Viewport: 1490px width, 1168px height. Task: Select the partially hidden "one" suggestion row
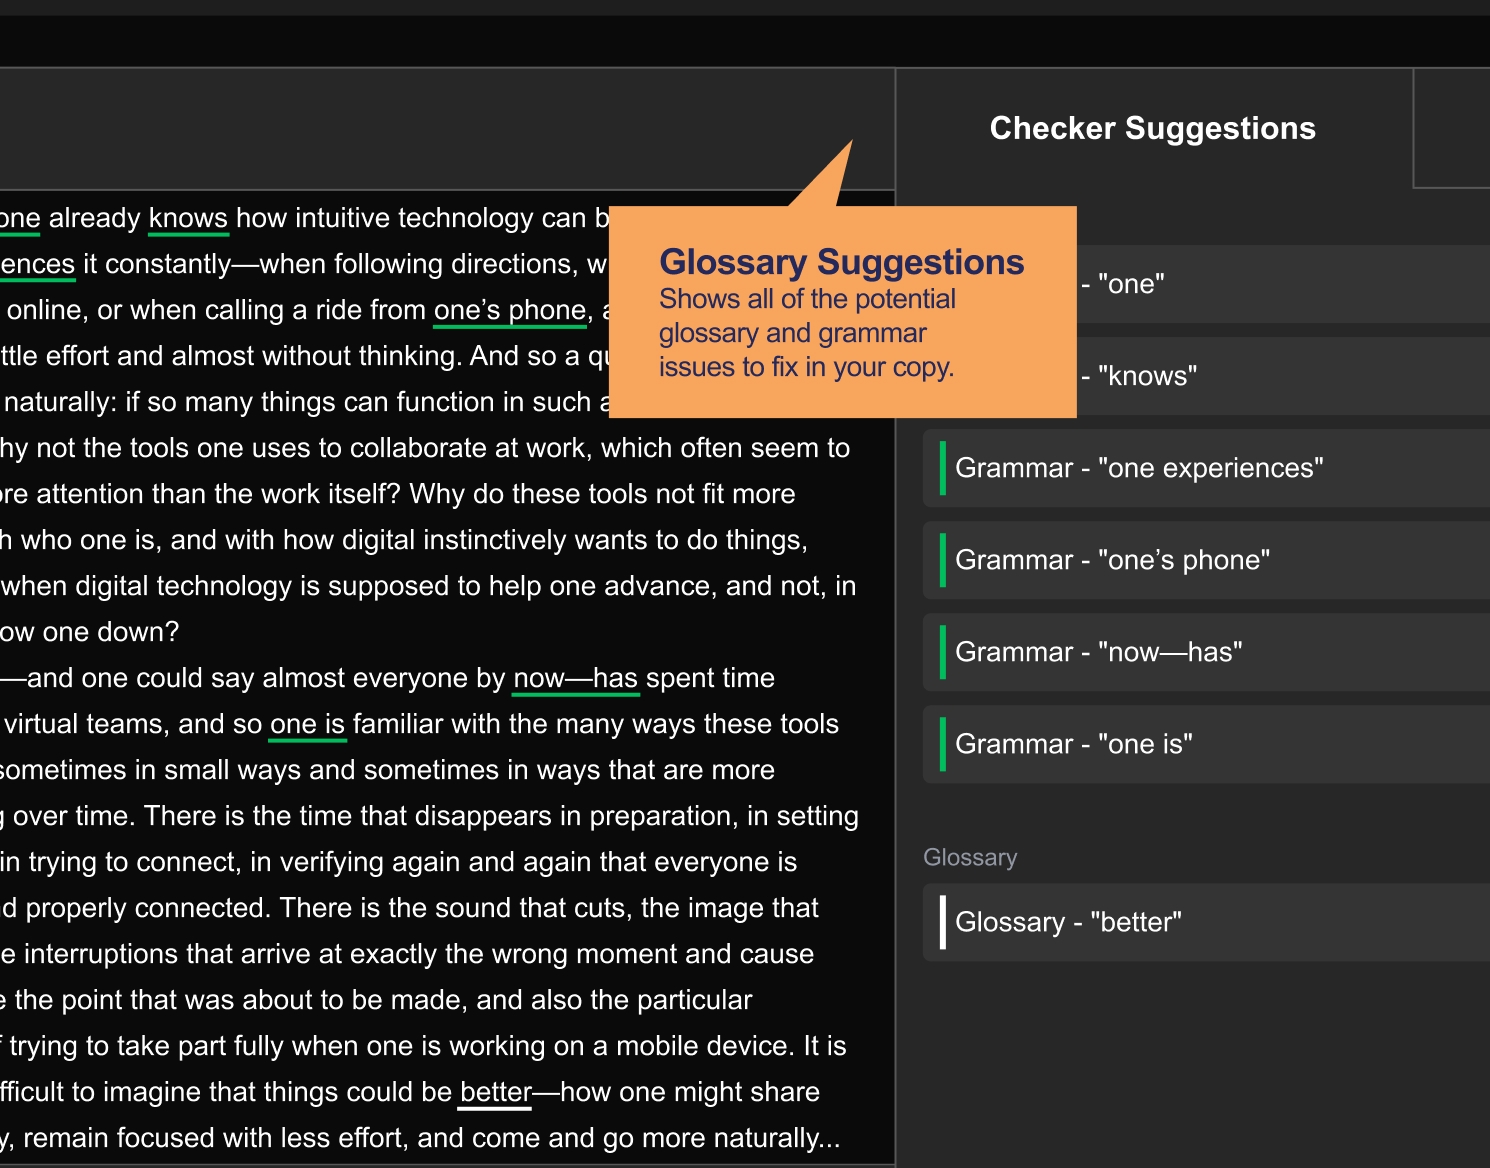(1280, 284)
